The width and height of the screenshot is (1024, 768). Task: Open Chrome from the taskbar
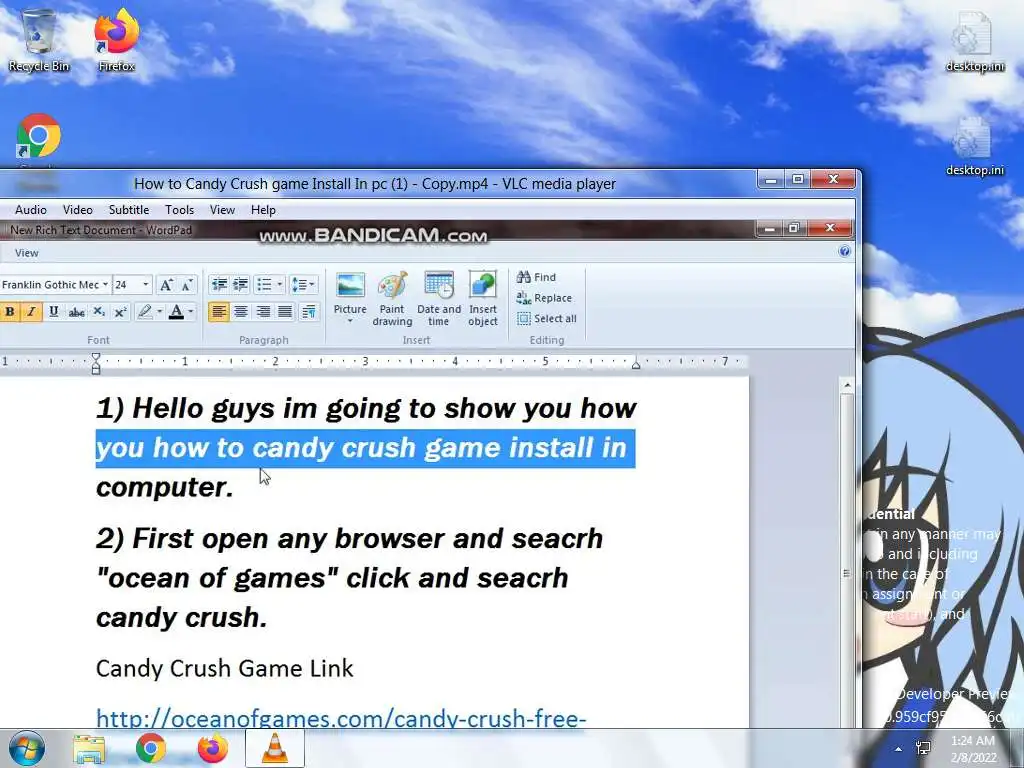151,749
